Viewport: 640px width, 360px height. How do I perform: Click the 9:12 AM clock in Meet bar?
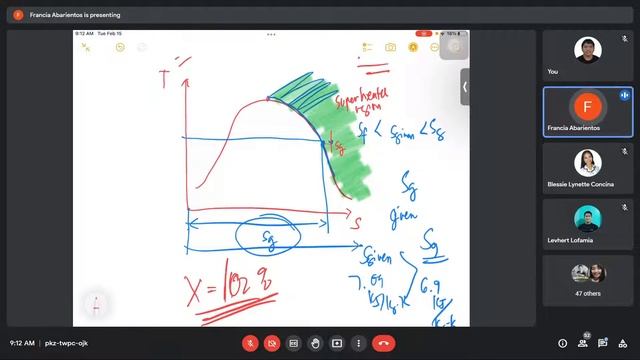coord(22,343)
